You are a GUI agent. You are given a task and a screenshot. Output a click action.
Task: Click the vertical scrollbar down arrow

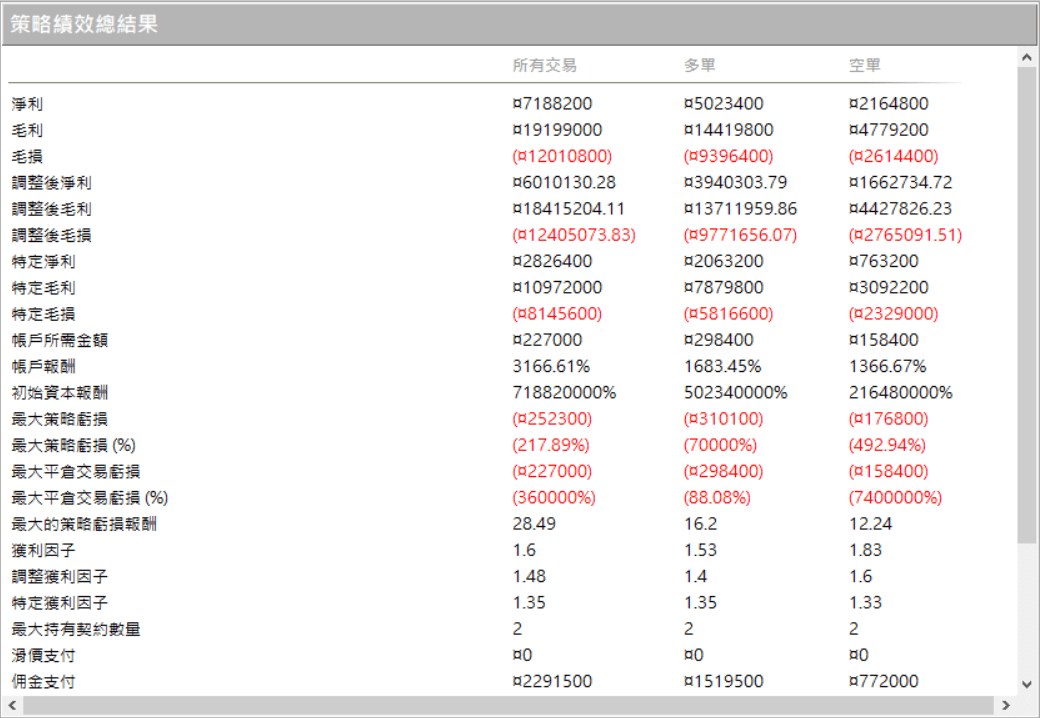[1027, 685]
